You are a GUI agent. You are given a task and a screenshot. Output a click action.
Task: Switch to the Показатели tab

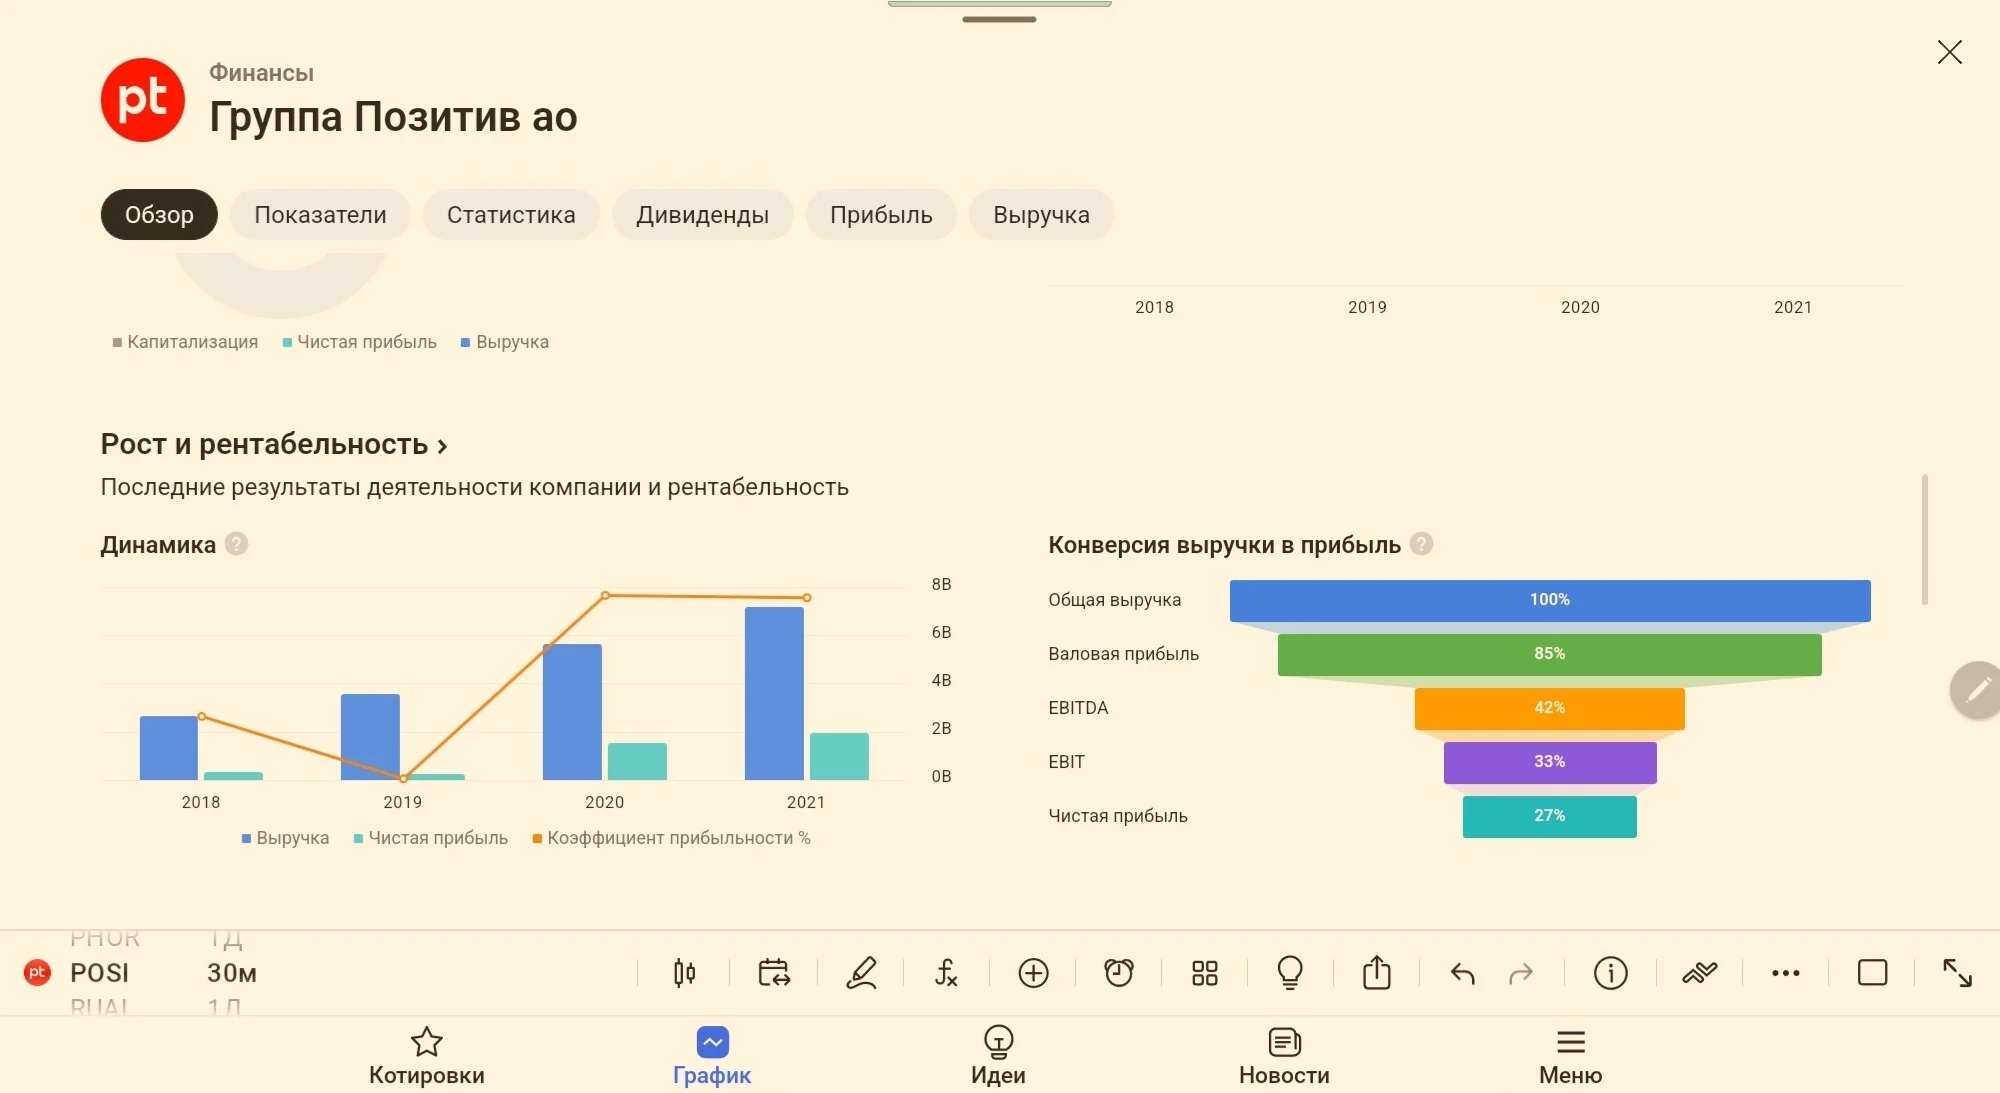pos(320,215)
